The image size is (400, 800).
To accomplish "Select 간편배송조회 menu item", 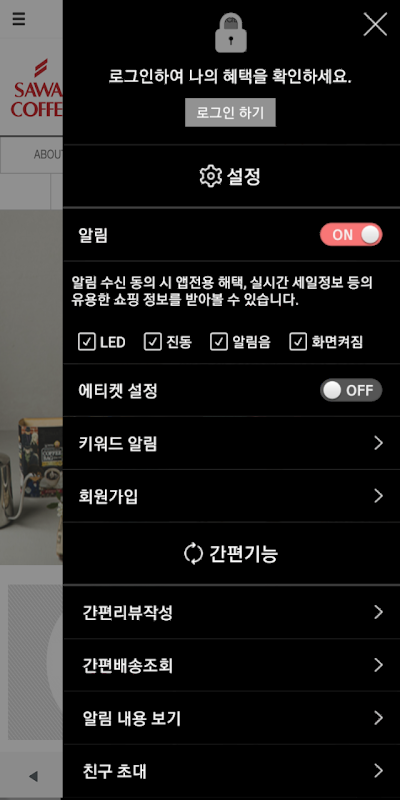I will tap(232, 665).
